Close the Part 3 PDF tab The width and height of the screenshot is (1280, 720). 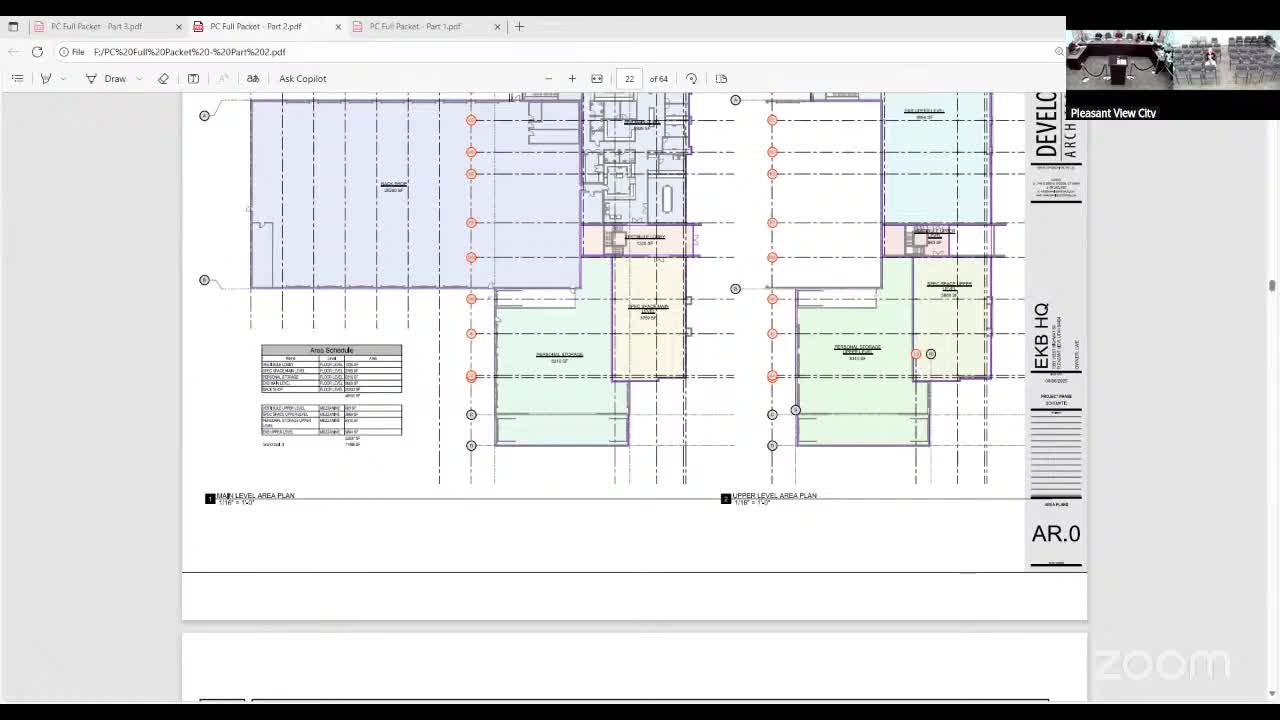(x=178, y=26)
